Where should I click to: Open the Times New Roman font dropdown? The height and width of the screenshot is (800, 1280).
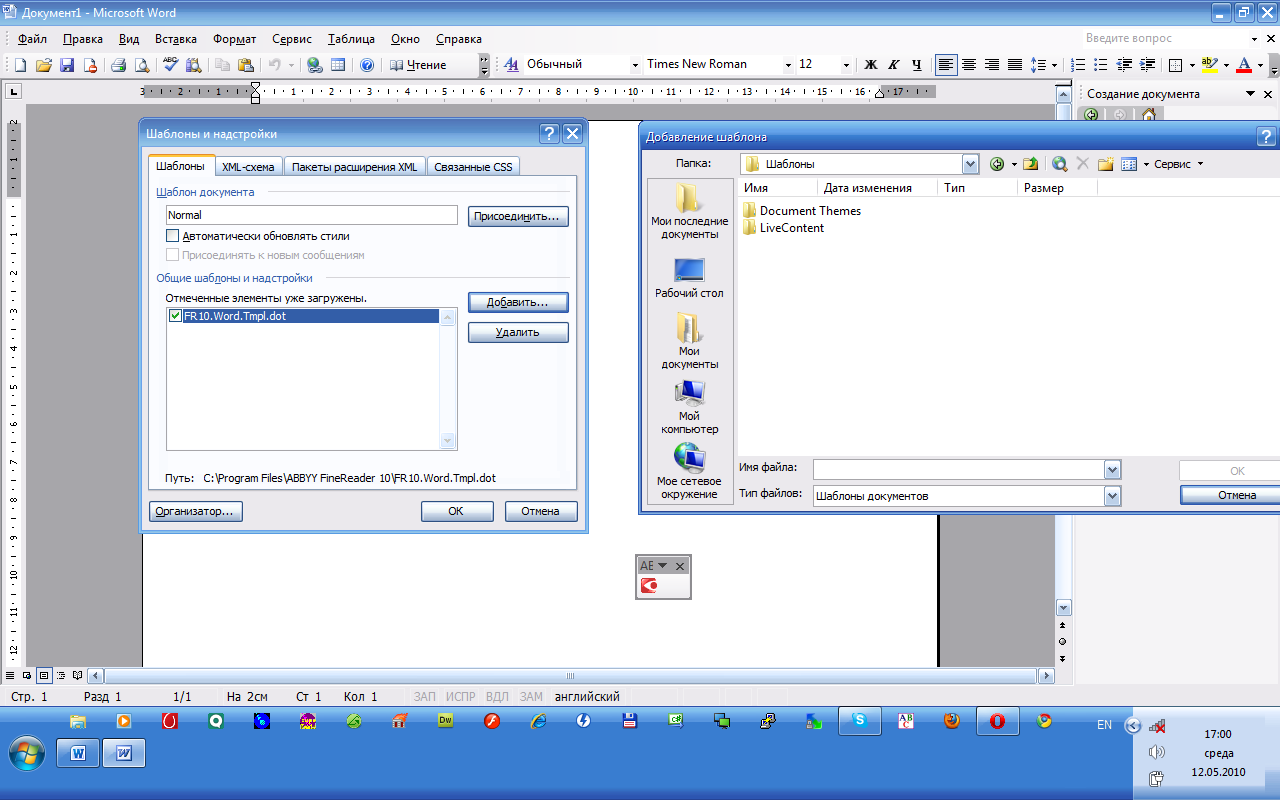[x=787, y=65]
